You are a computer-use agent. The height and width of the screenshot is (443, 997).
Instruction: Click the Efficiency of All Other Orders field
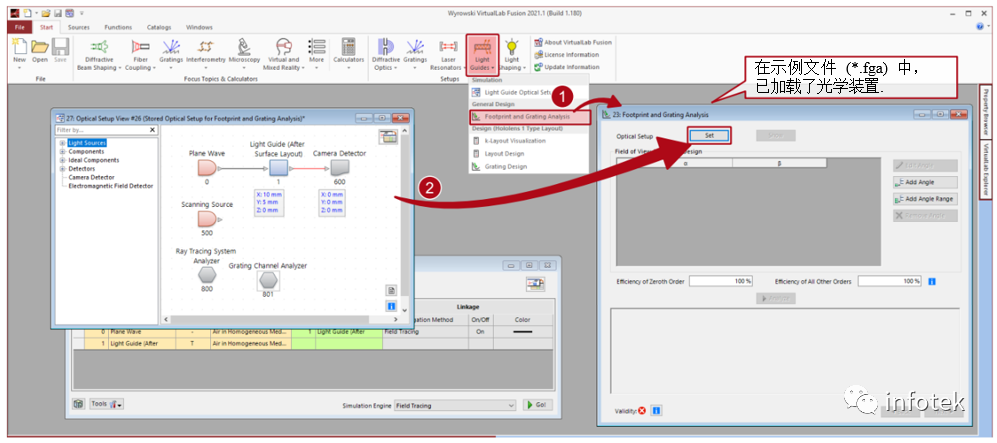[x=890, y=281]
